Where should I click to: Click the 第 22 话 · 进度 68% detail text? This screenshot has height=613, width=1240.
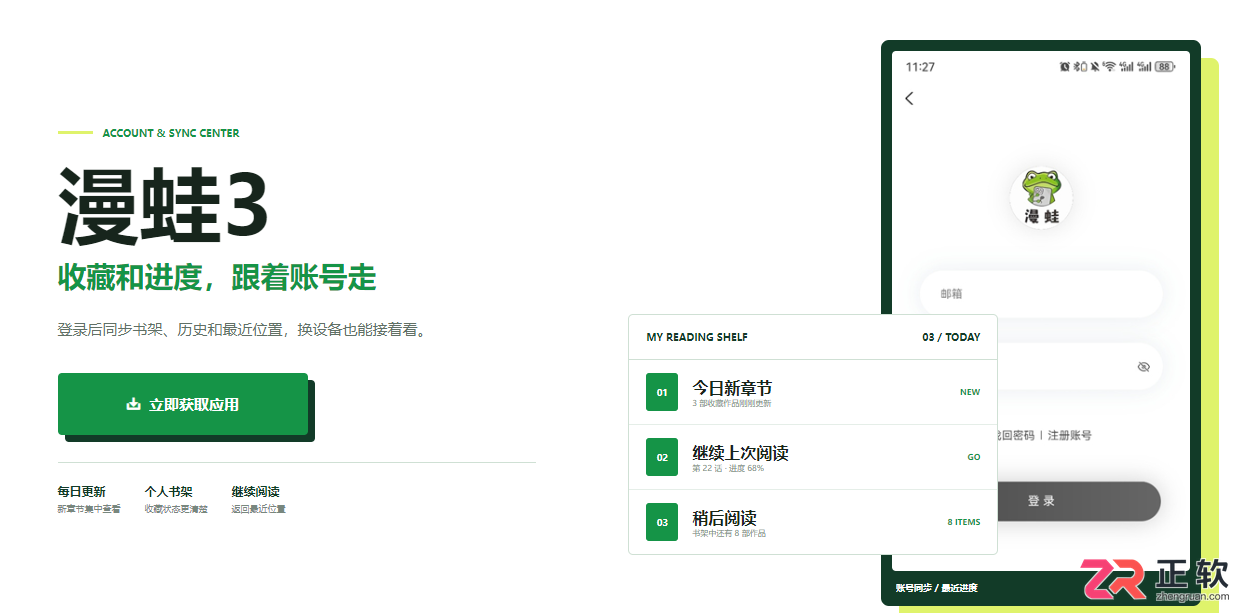[x=728, y=468]
